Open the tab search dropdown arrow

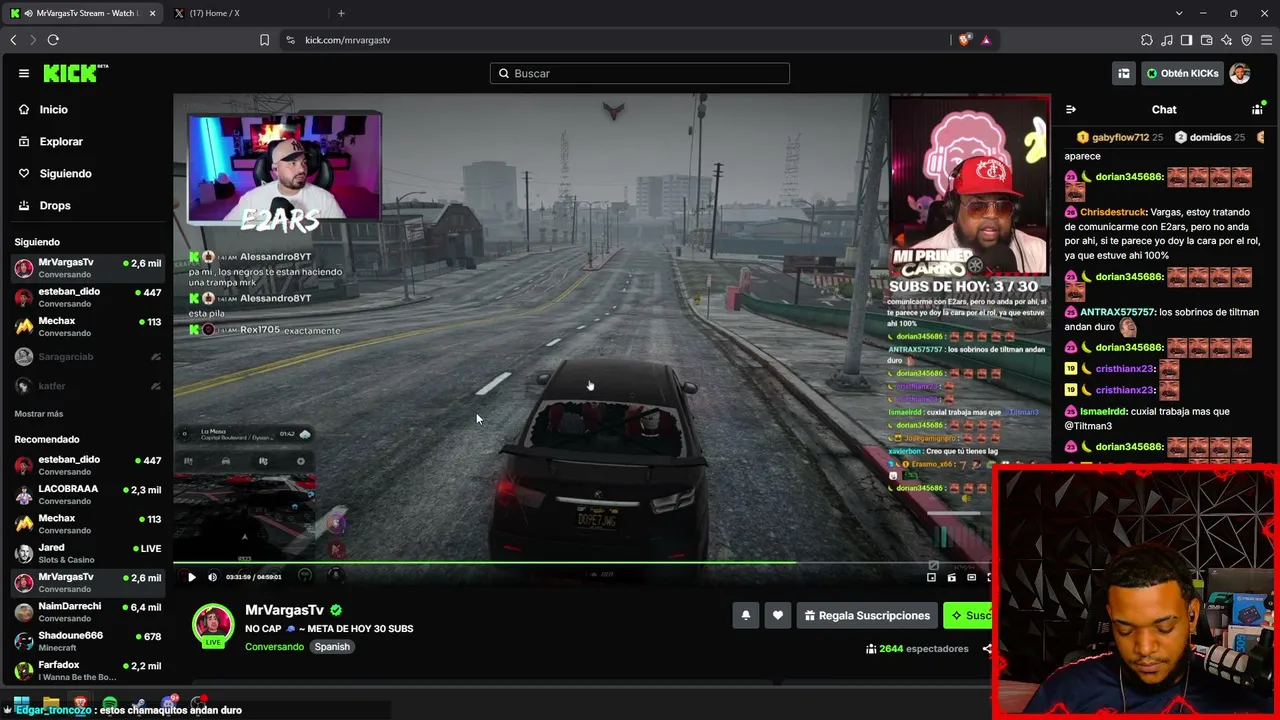[x=1179, y=13]
